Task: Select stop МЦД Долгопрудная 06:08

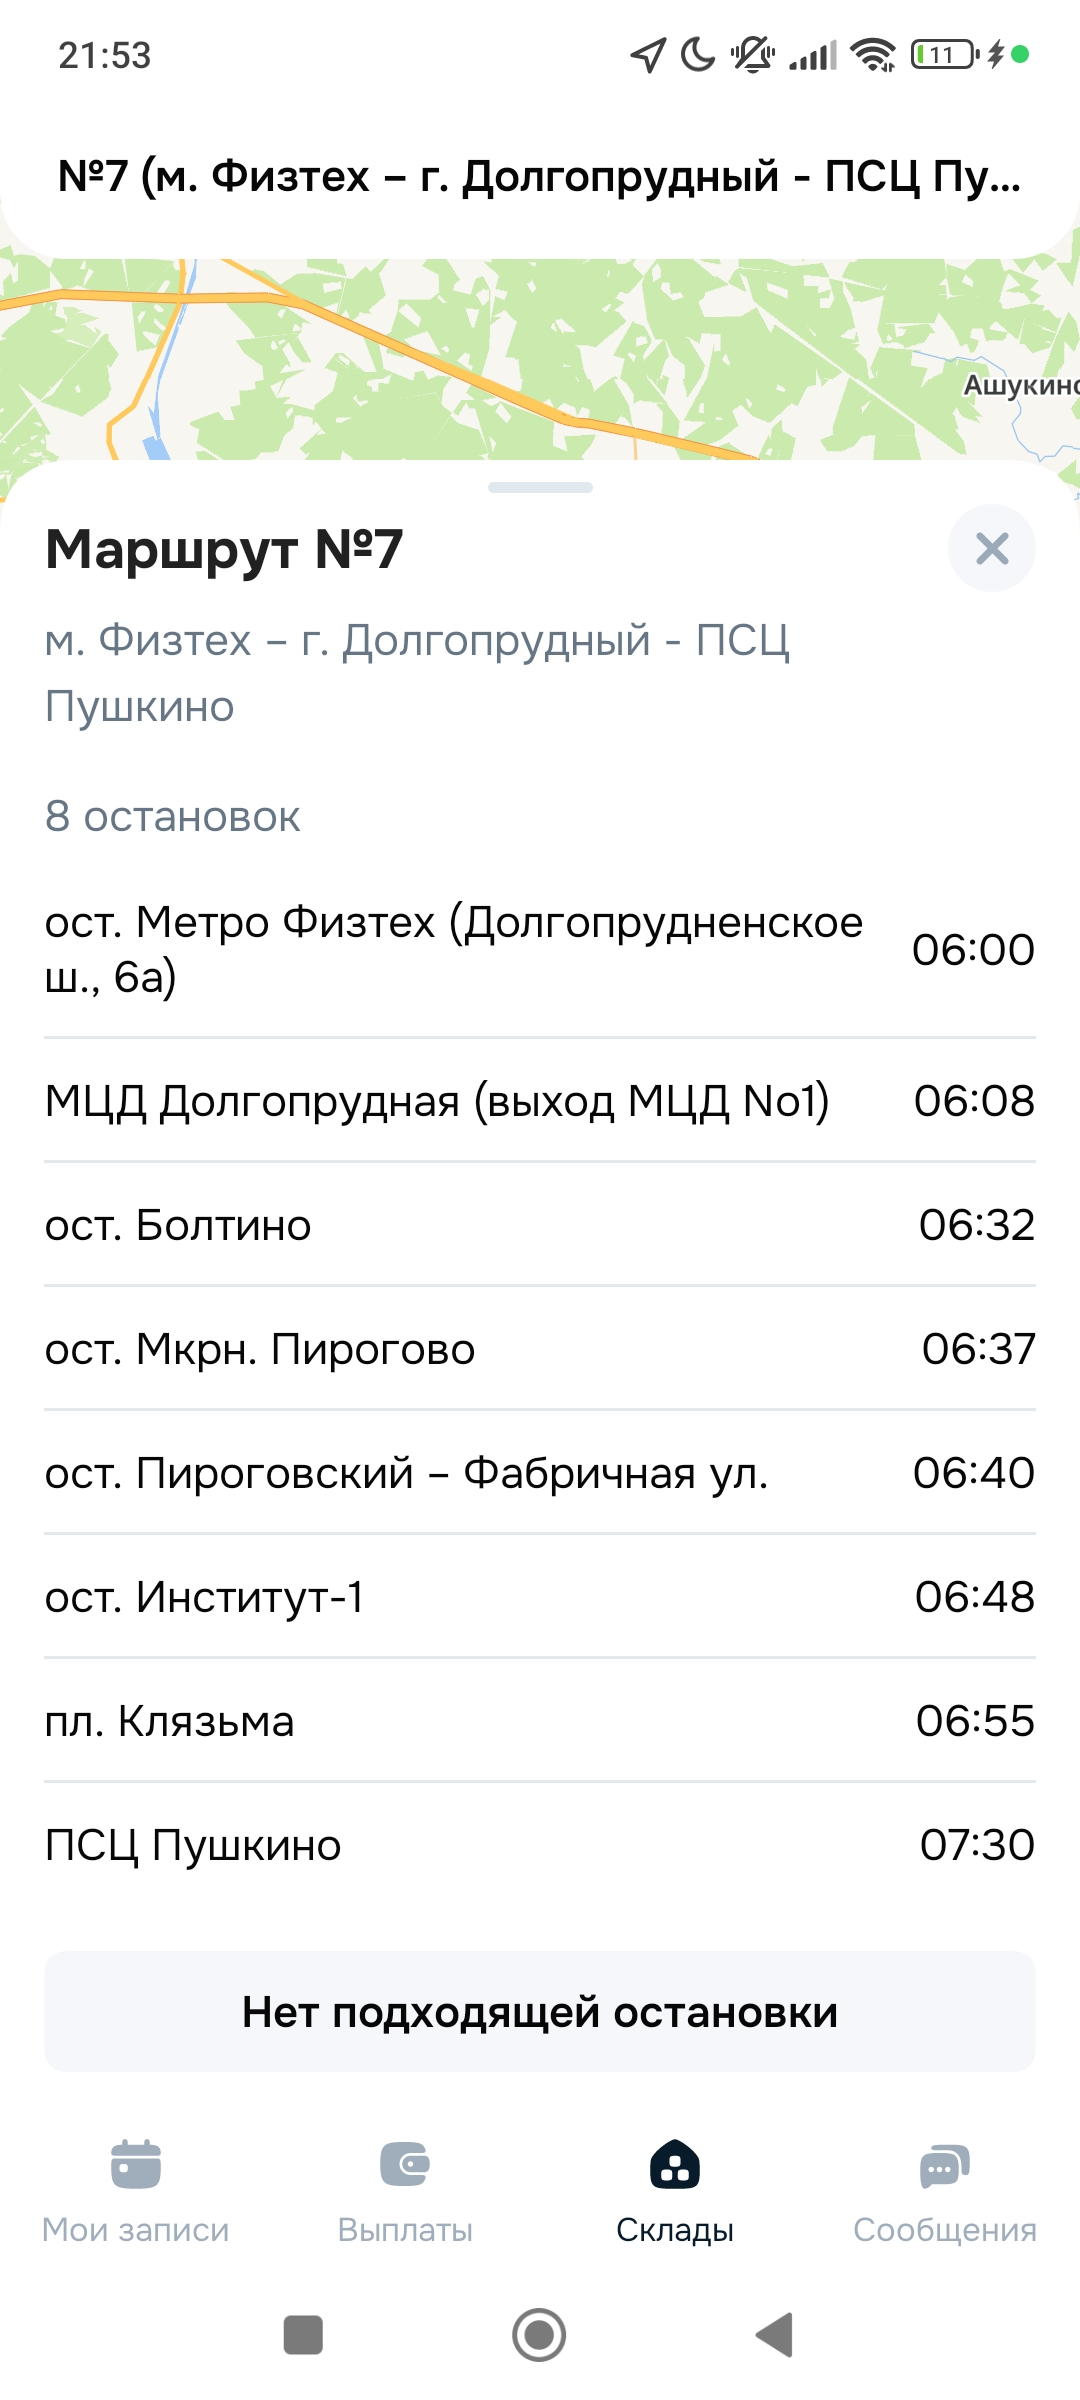Action: click(x=540, y=1101)
